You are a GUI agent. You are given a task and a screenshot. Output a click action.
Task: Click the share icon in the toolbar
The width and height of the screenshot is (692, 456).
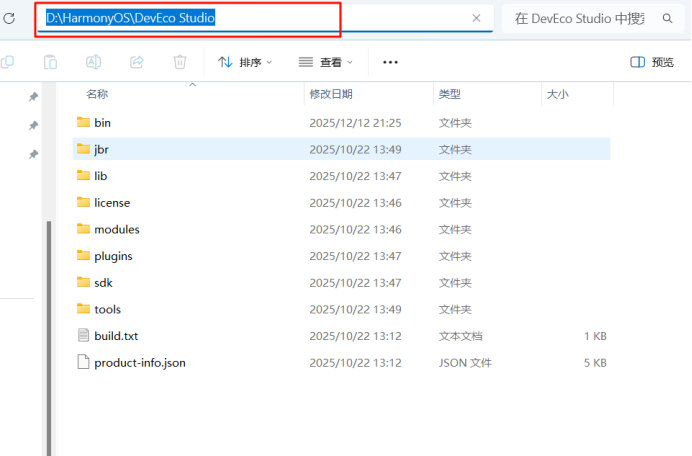(x=137, y=62)
